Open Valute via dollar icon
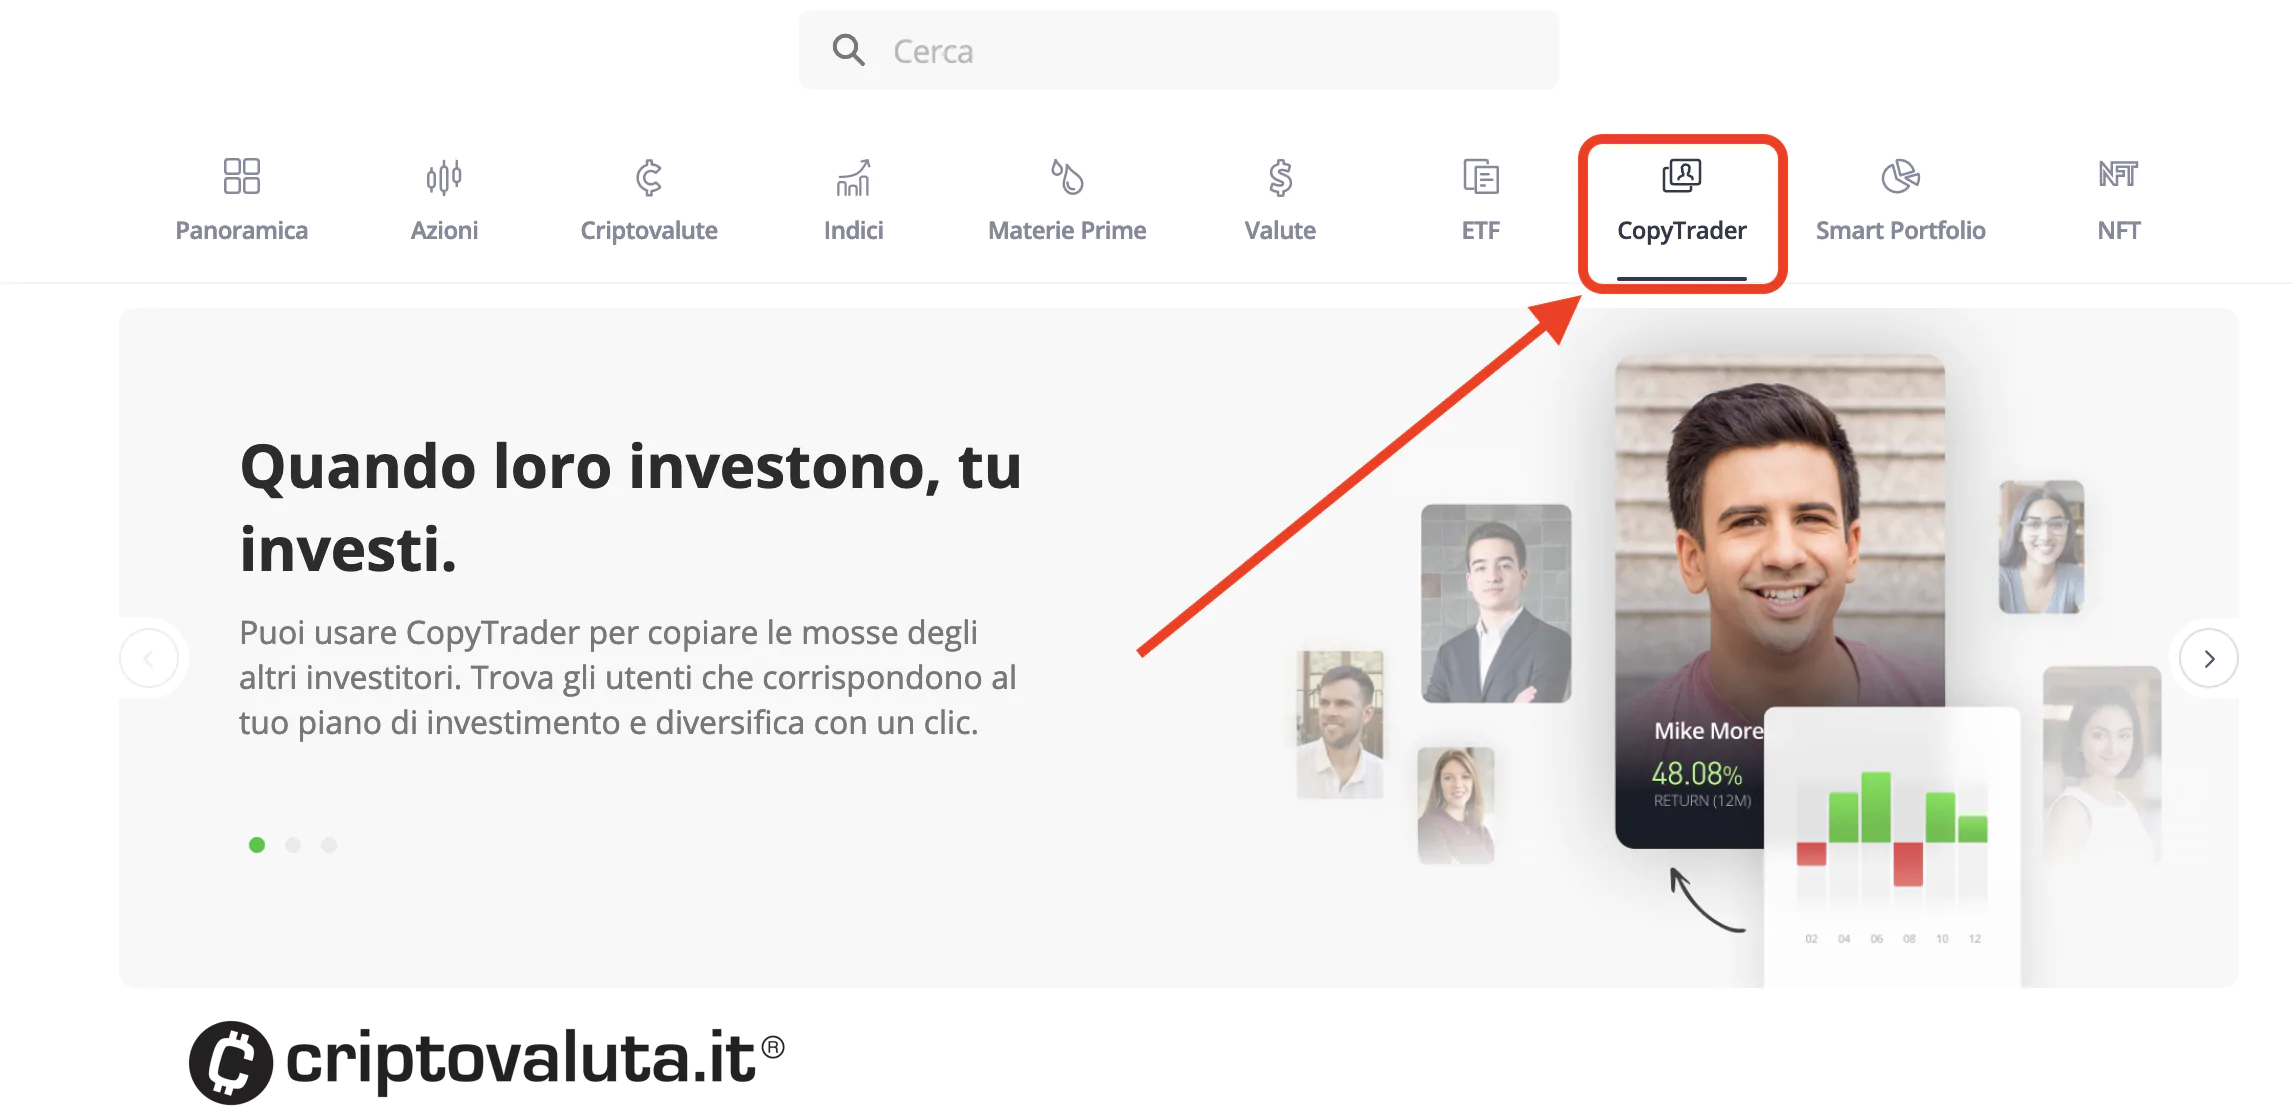This screenshot has height=1114, width=2292. [1280, 178]
